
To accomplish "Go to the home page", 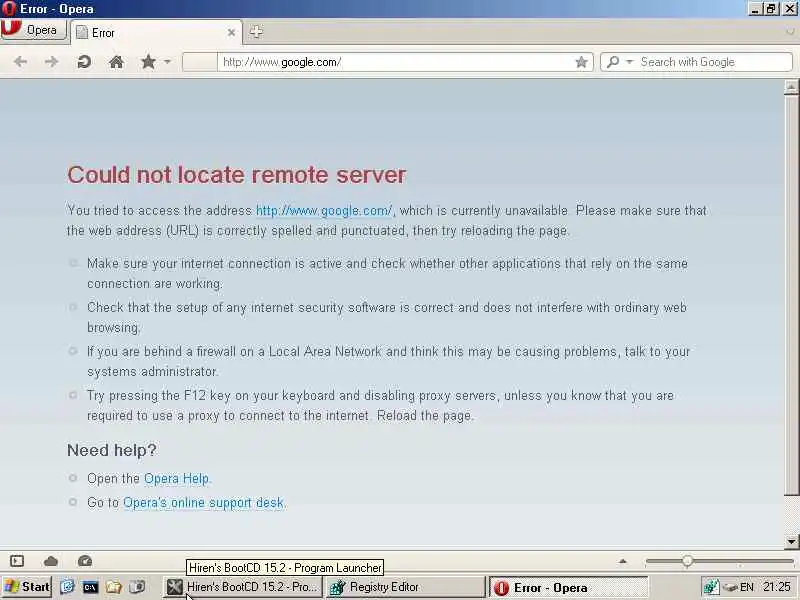I will pyautogui.click(x=116, y=62).
